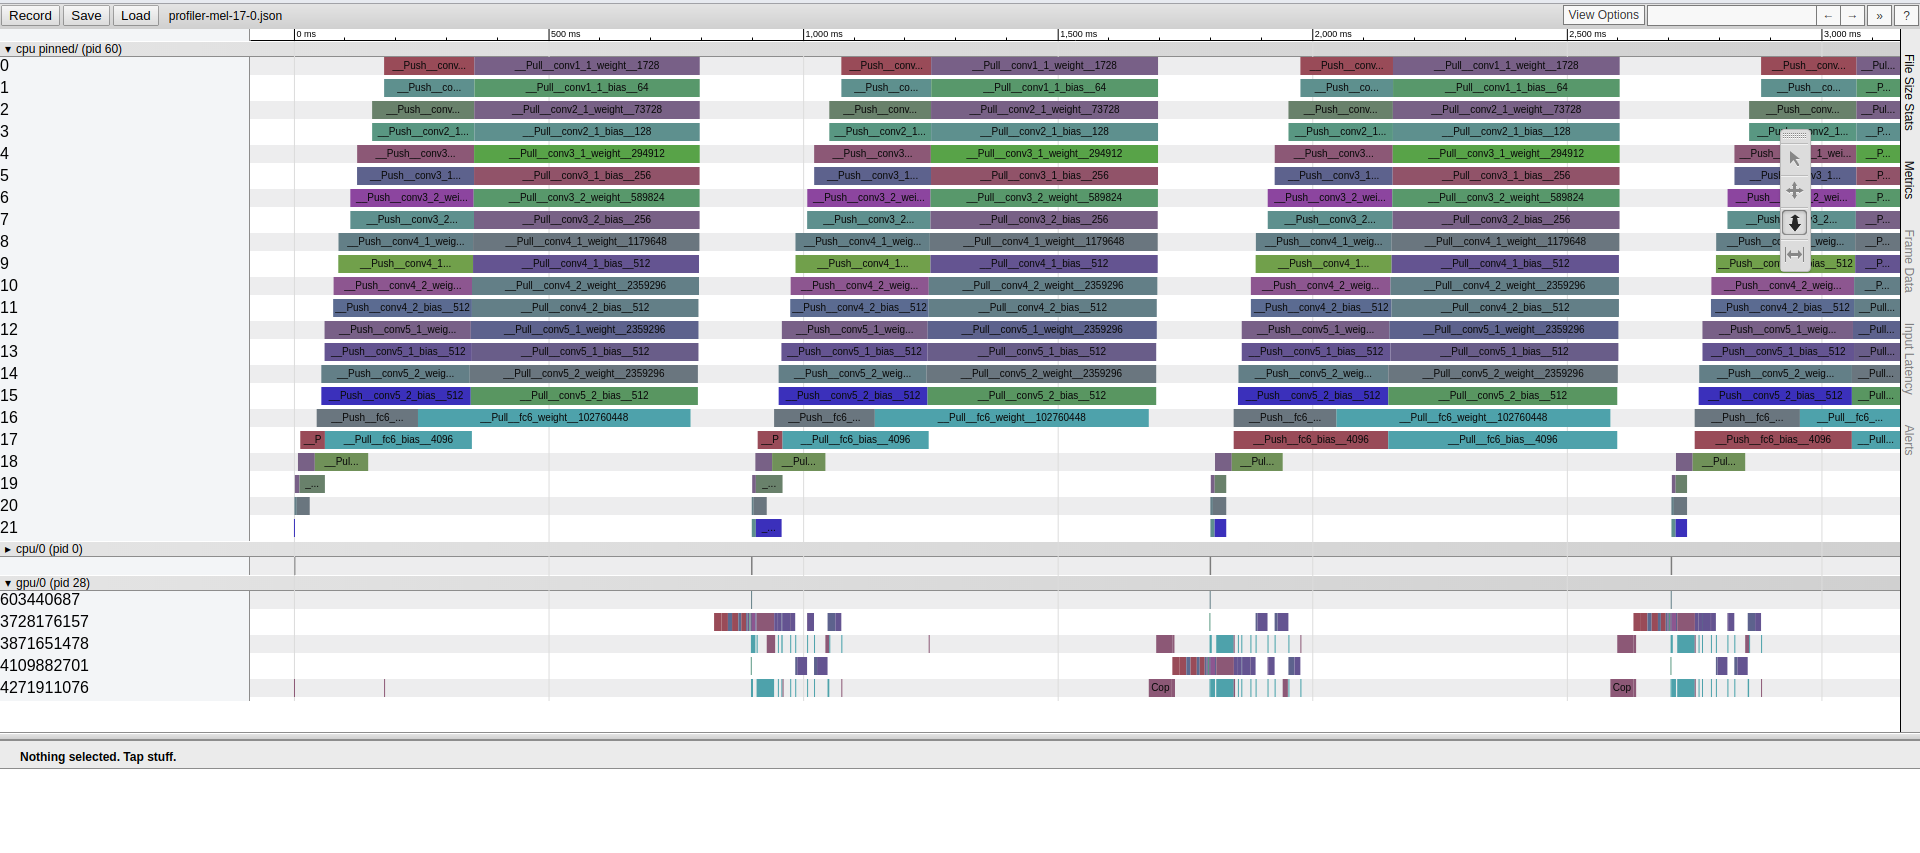Collapse the cpu pinned/ (pid 60) process
This screenshot has width=1920, height=853.
click(x=8, y=49)
